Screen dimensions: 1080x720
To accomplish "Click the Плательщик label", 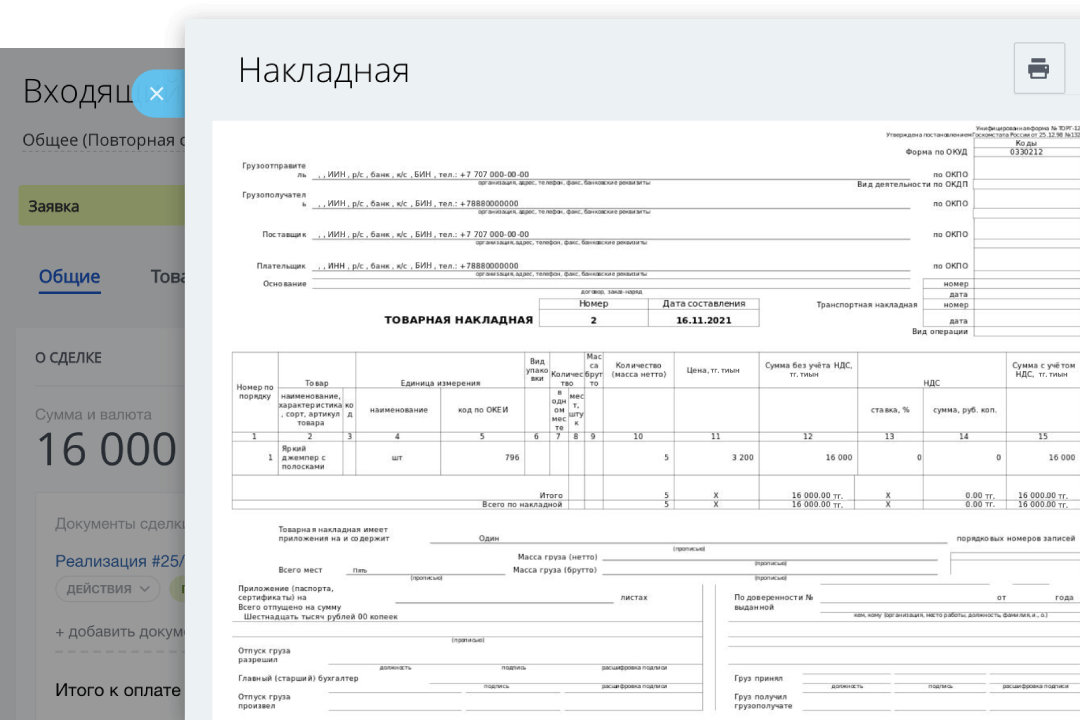I will pos(281,266).
